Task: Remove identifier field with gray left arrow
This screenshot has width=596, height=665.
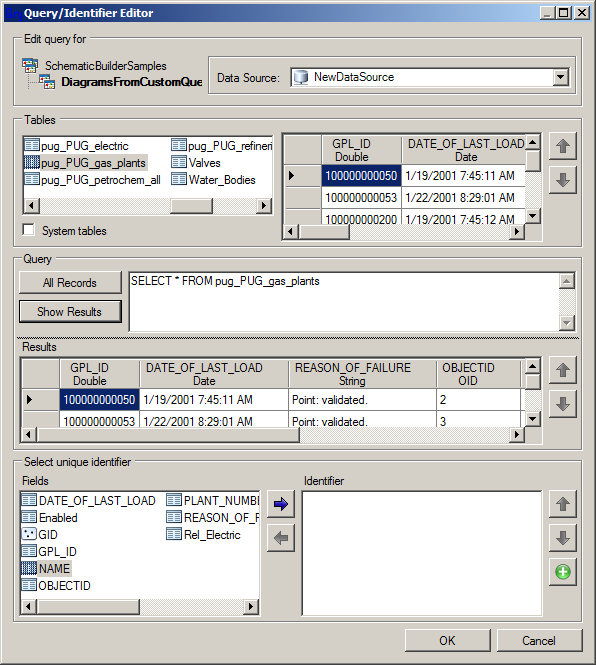Action: click(281, 538)
